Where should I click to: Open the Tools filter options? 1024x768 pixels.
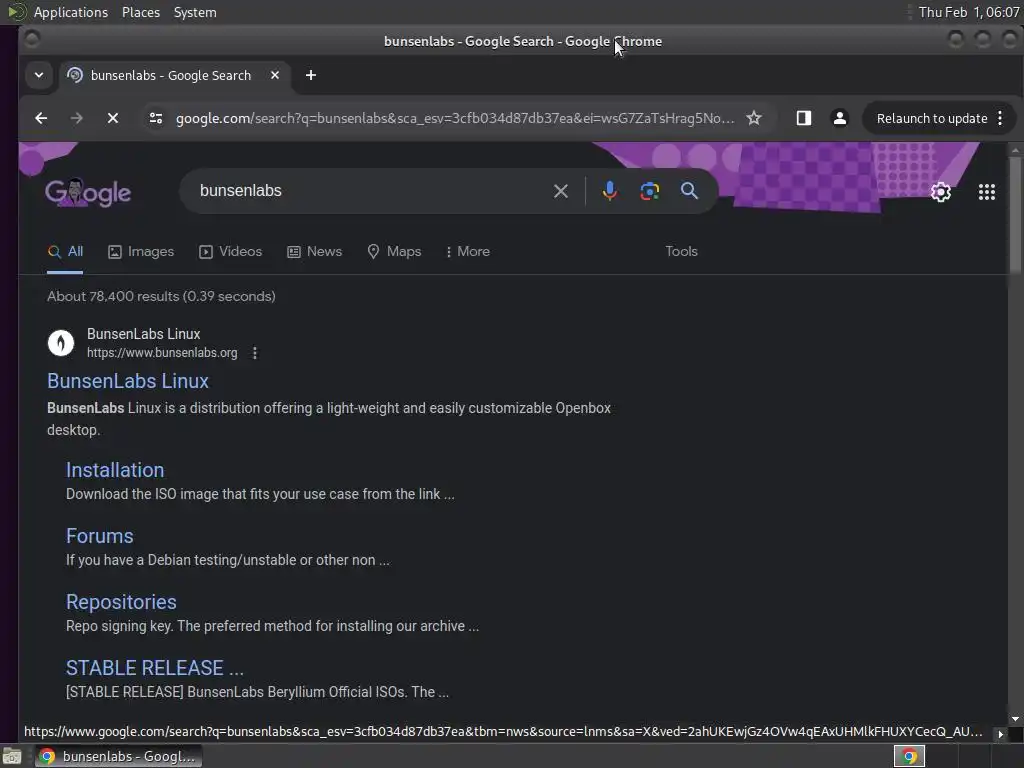click(x=681, y=251)
